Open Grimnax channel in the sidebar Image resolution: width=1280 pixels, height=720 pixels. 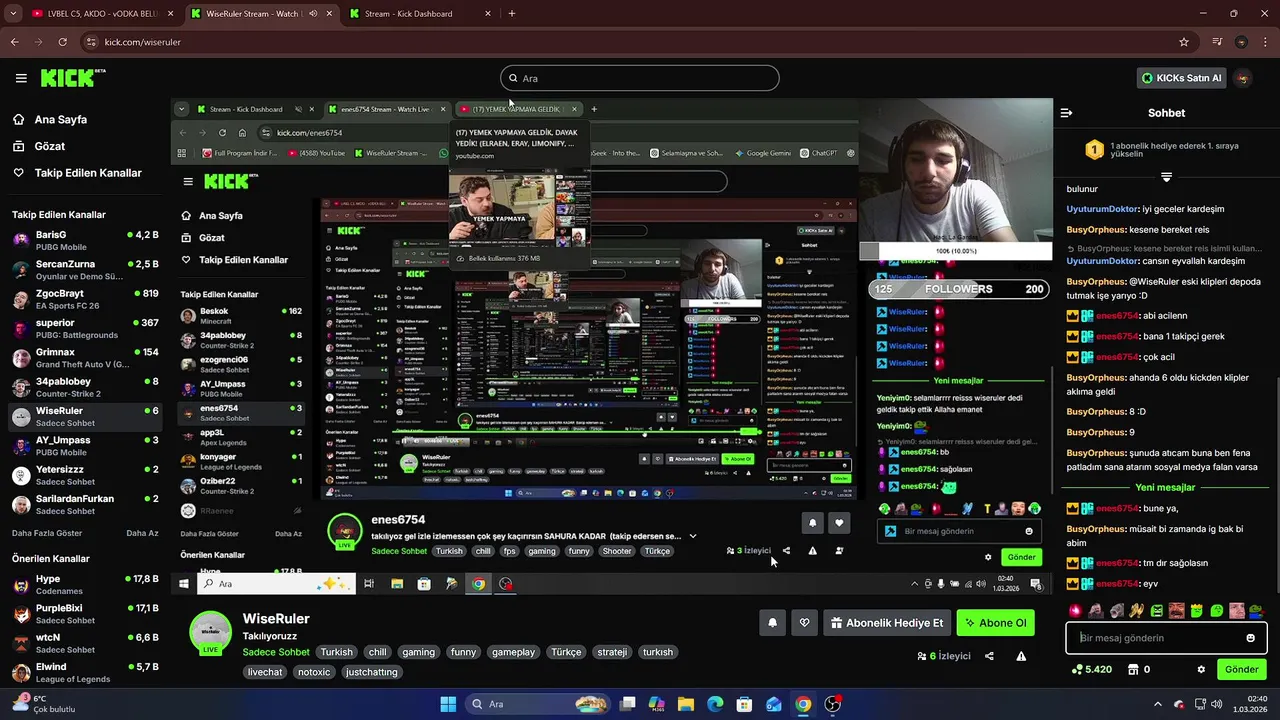pyautogui.click(x=85, y=358)
